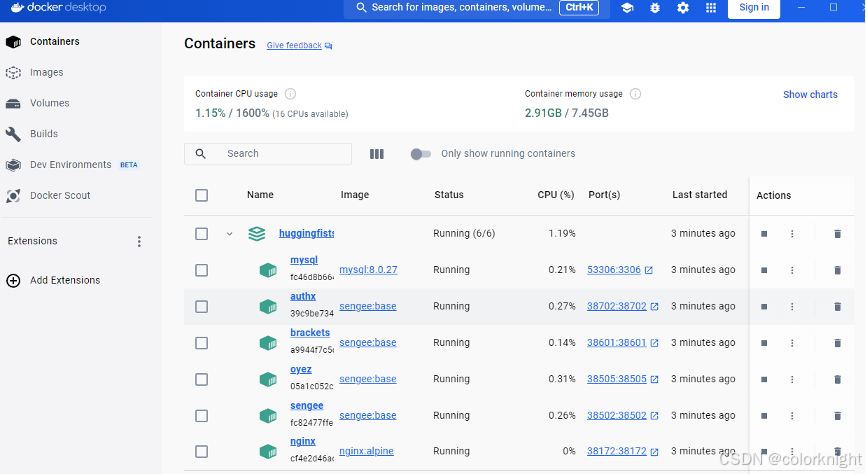The width and height of the screenshot is (866, 474).
Task: Delete the mysql container
Action: pyautogui.click(x=837, y=270)
